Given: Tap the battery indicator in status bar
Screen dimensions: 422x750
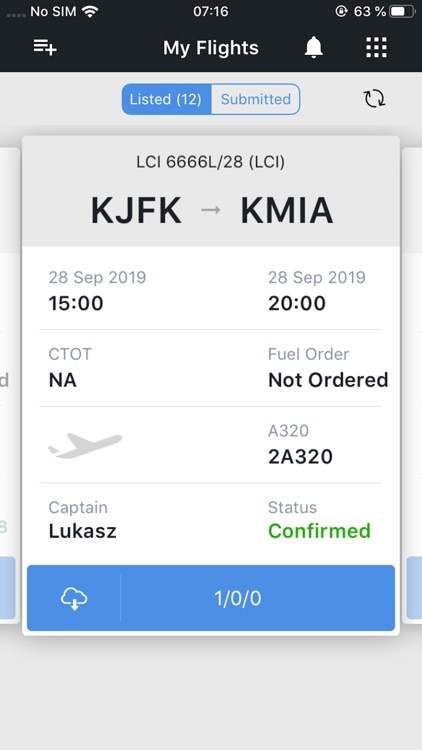Looking at the screenshot, I should click(x=402, y=11).
